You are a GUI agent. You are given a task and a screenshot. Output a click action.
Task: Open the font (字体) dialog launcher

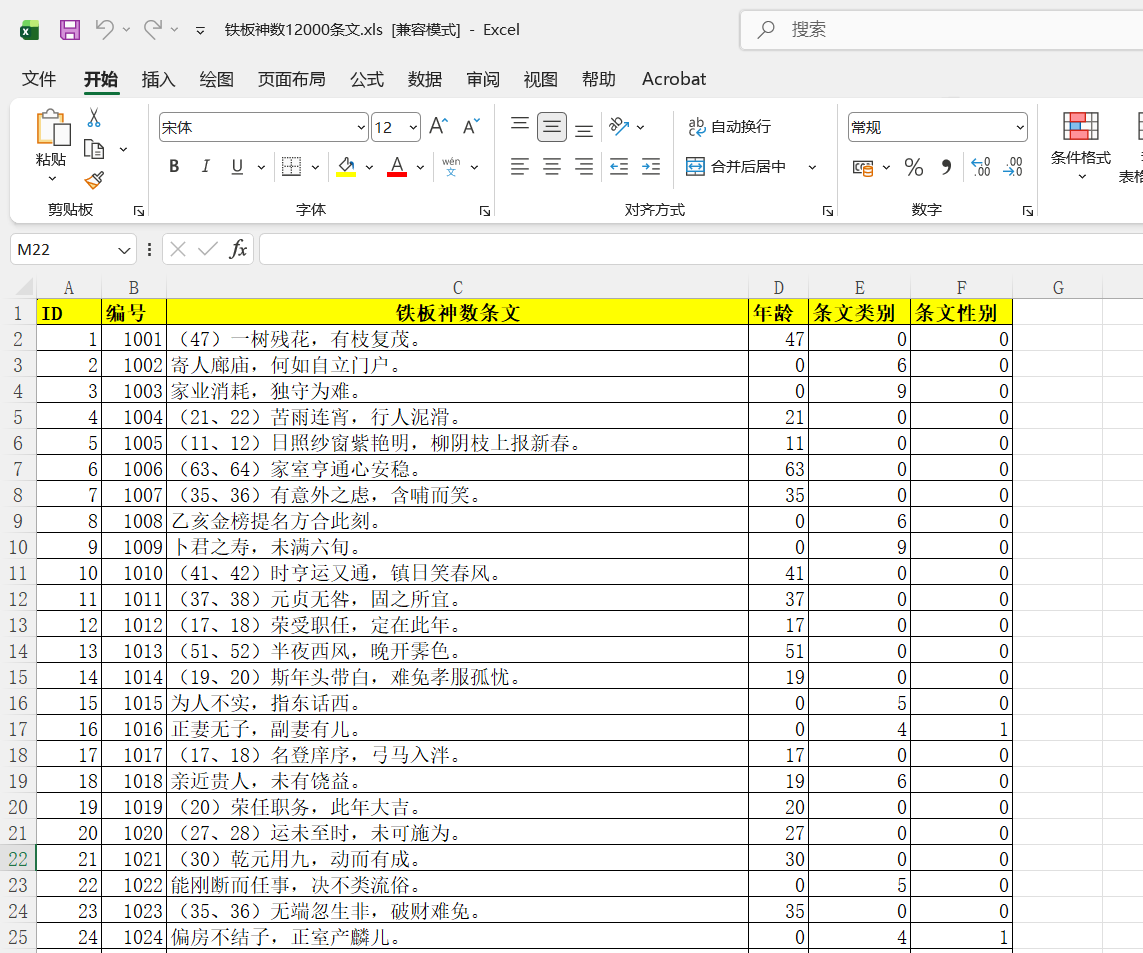pos(485,211)
